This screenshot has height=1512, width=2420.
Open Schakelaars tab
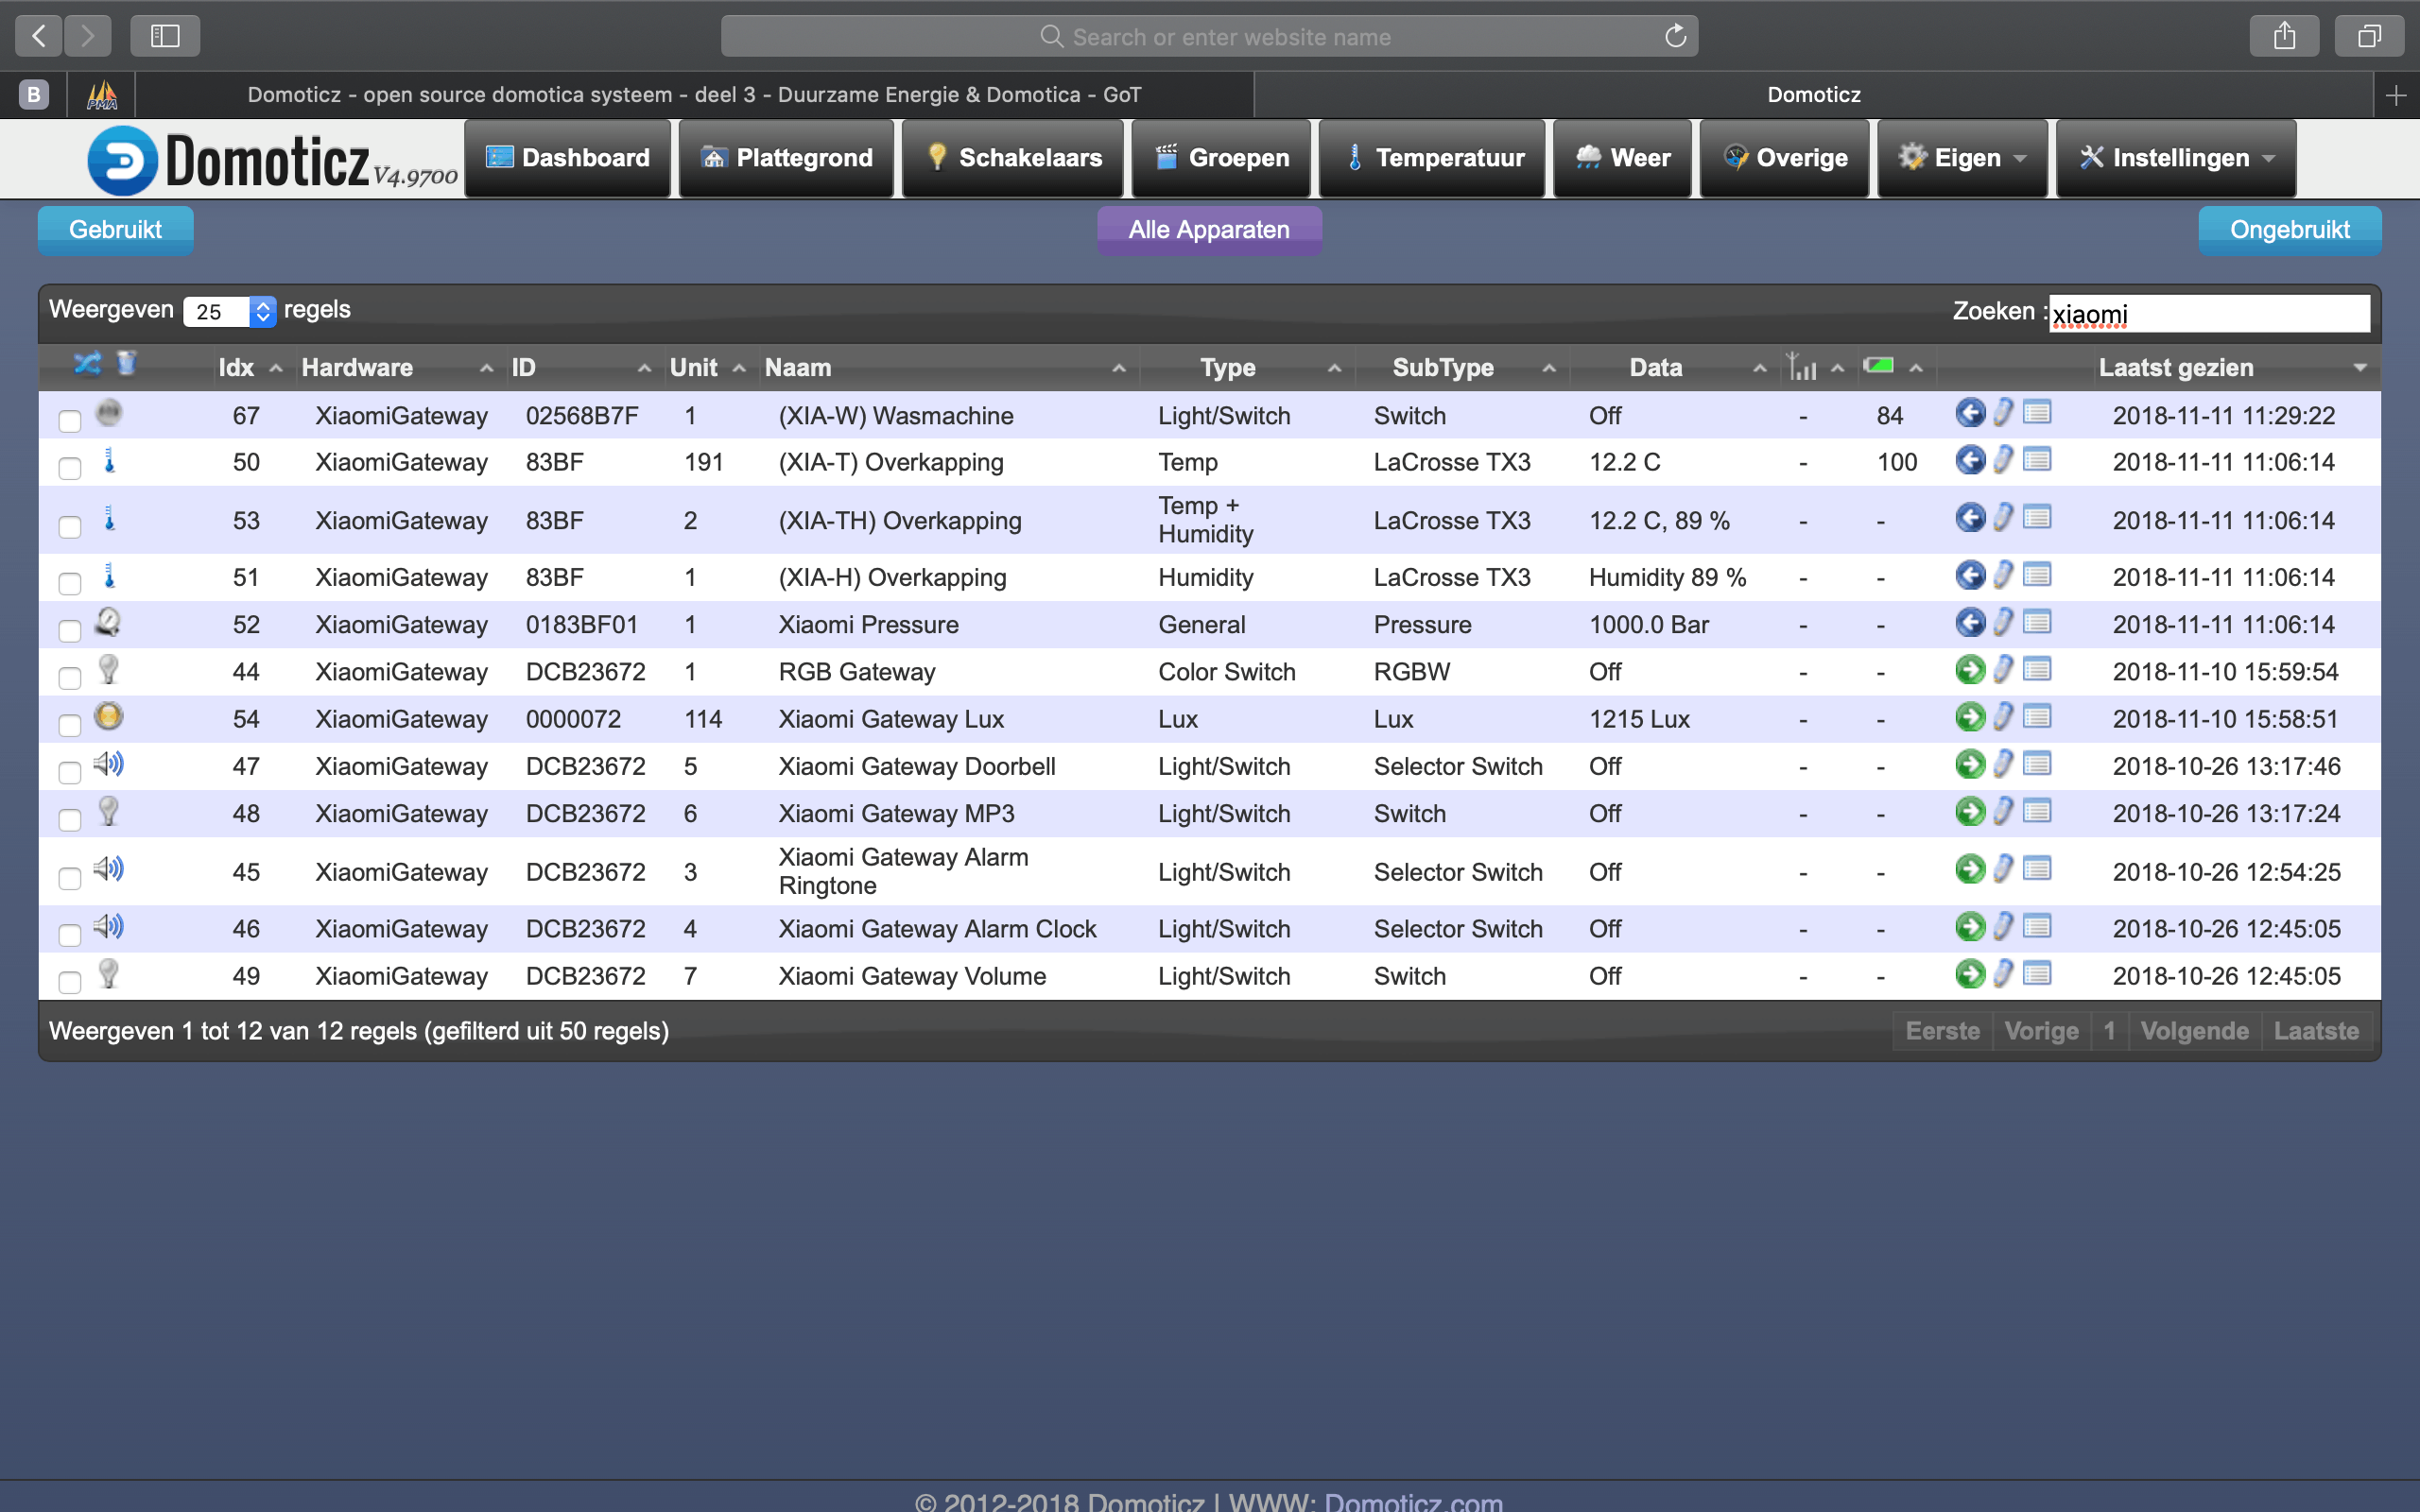[x=1013, y=158]
